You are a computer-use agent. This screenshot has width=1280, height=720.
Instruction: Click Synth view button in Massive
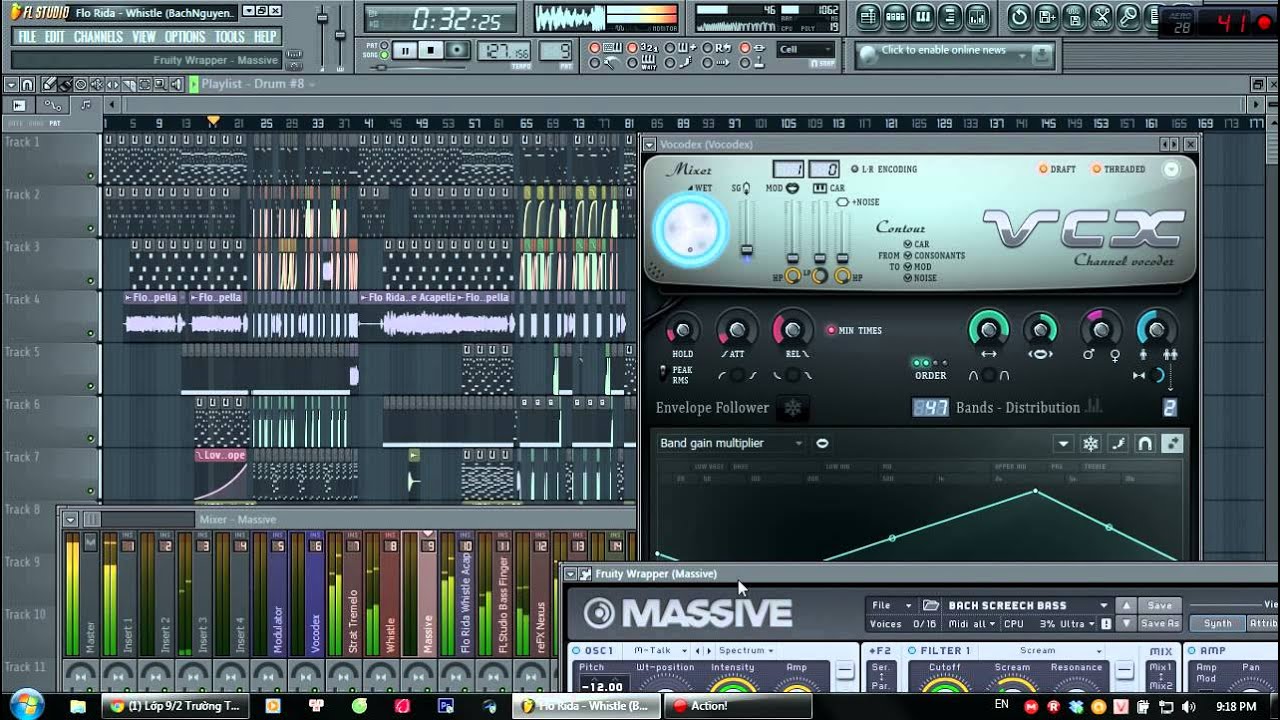click(x=1217, y=624)
